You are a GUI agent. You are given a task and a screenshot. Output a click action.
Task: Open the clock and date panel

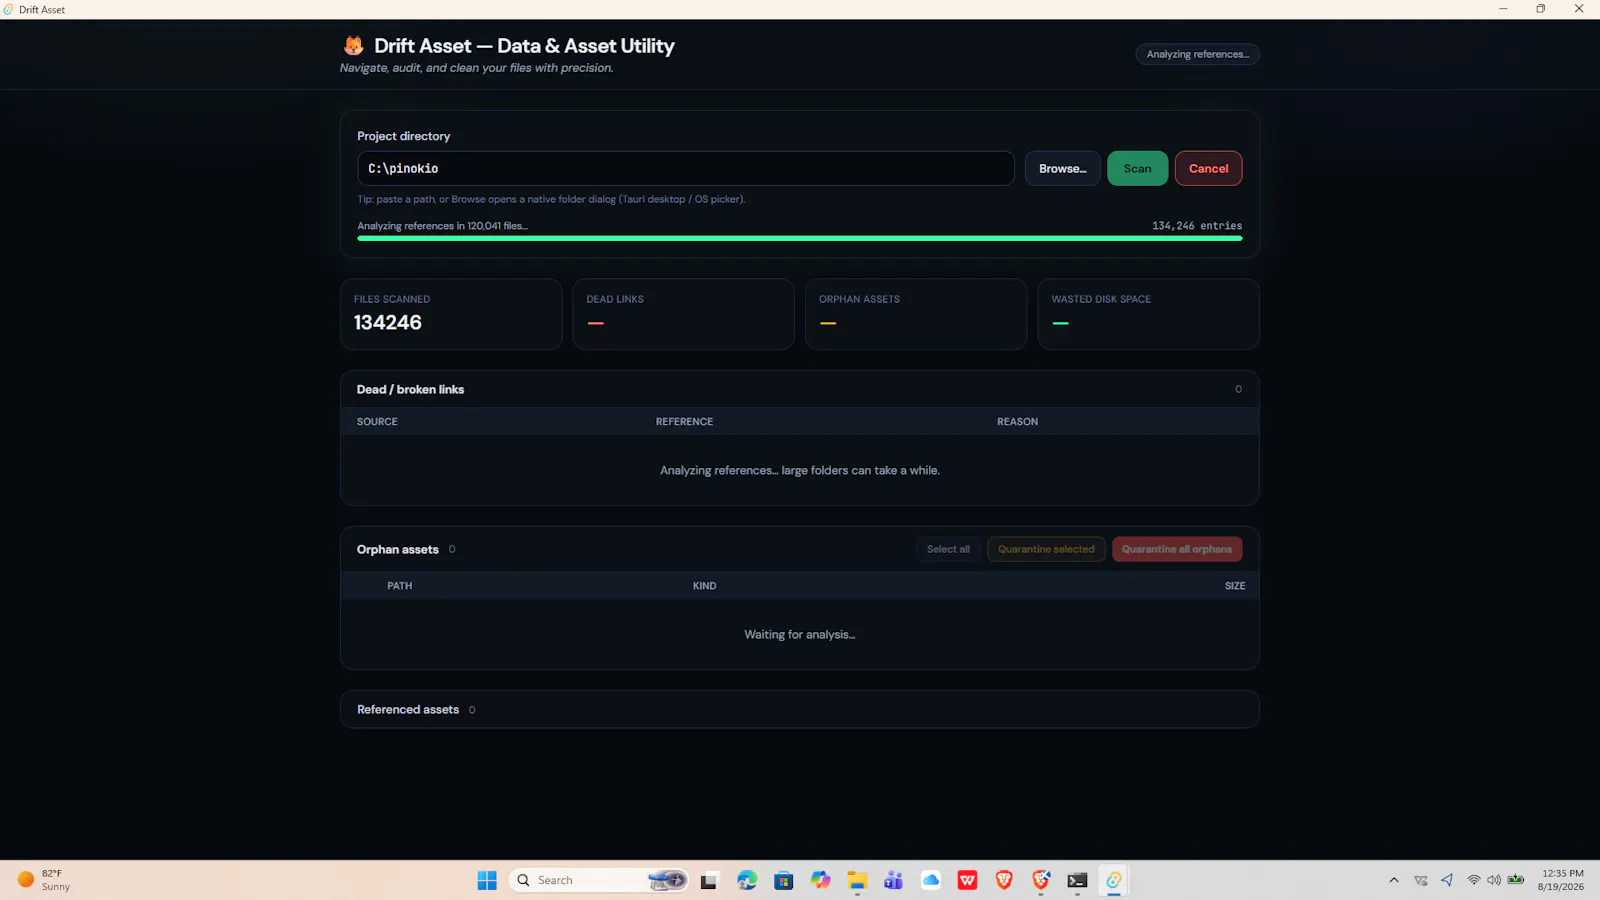tap(1562, 880)
